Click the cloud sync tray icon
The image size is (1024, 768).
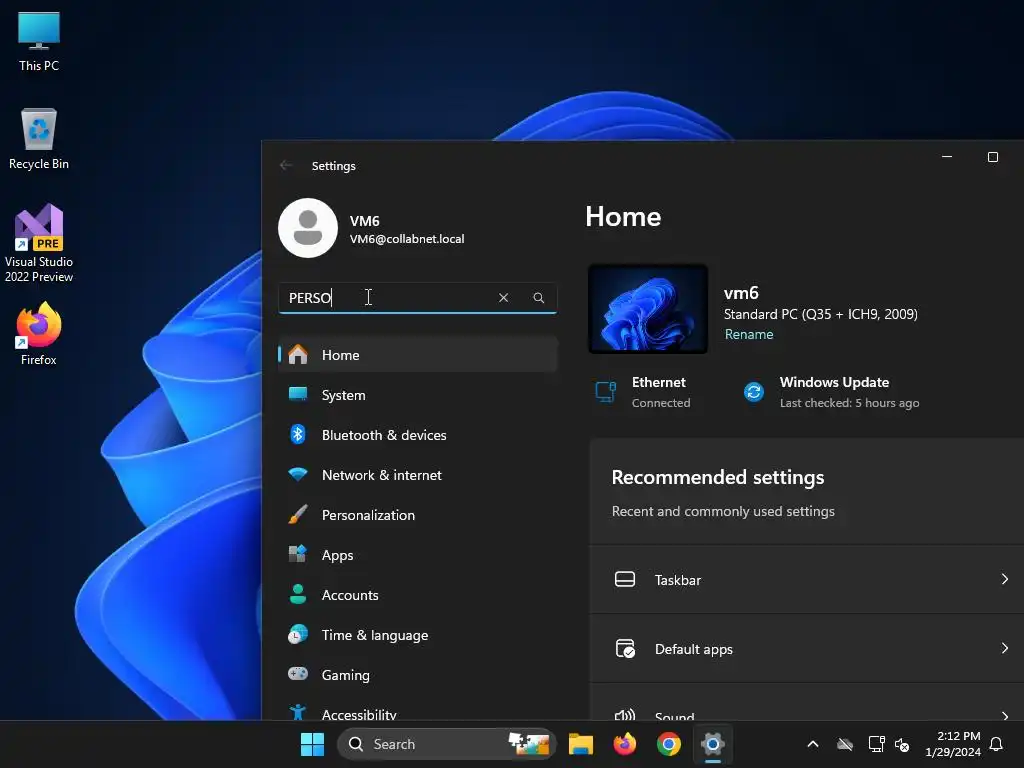(845, 744)
